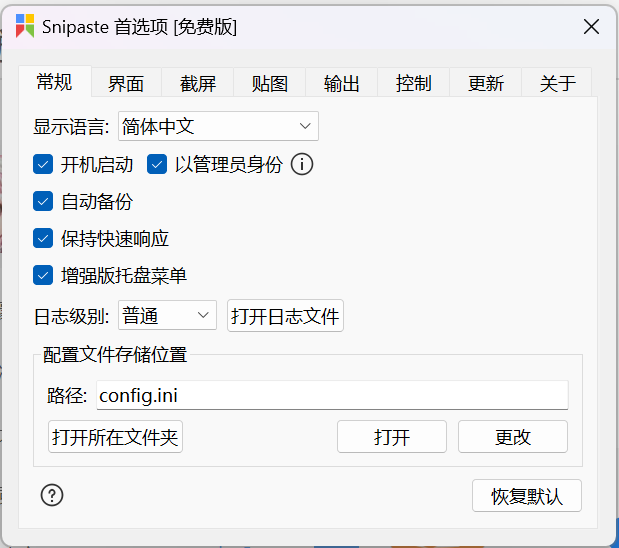Click the info icon beside 以管理员身份

(x=302, y=164)
